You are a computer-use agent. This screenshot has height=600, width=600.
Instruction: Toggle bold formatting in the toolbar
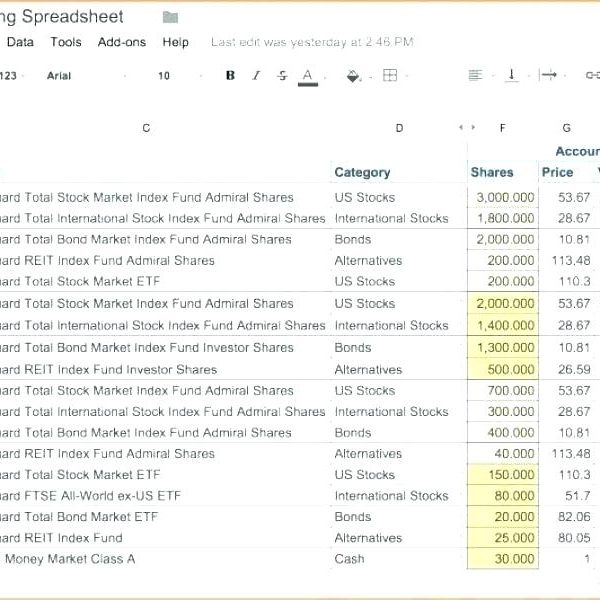[x=230, y=76]
